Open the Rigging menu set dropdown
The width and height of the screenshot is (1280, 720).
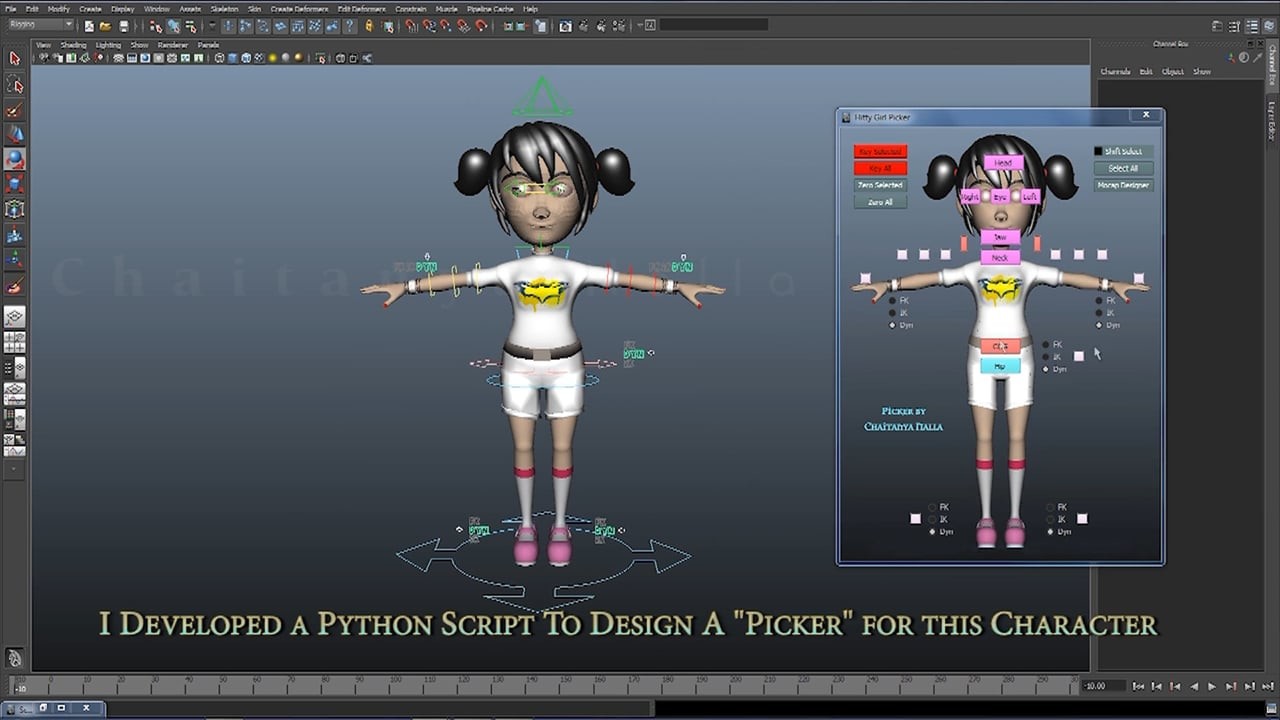38,24
